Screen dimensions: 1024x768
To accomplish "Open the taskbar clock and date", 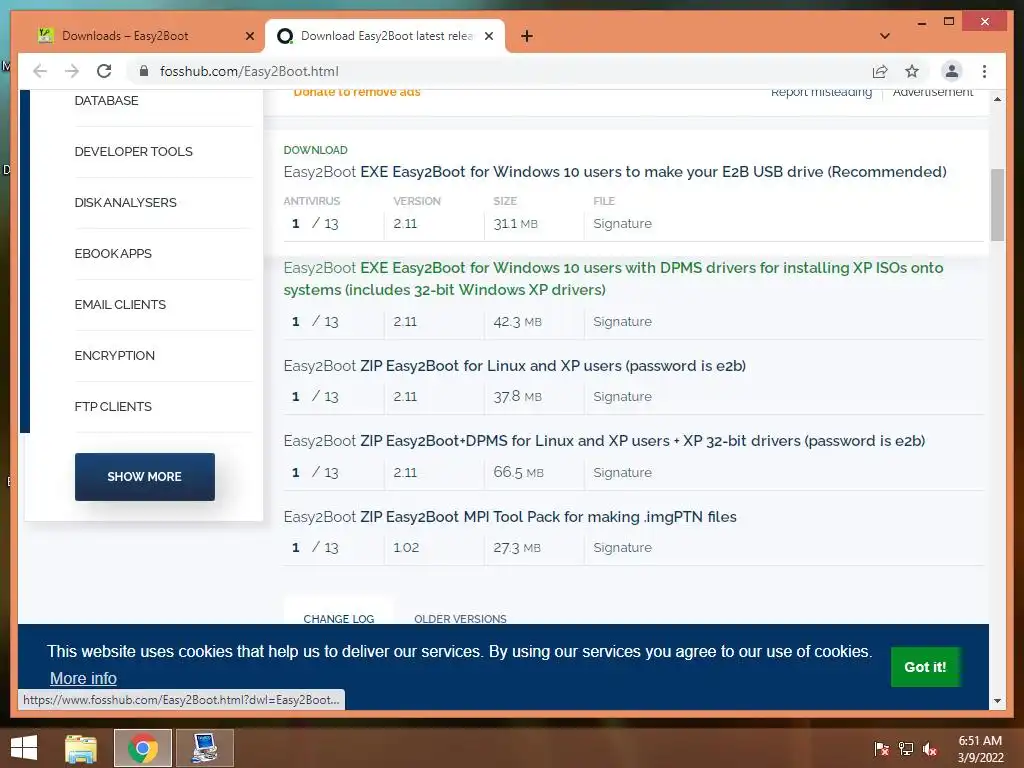I will point(980,749).
